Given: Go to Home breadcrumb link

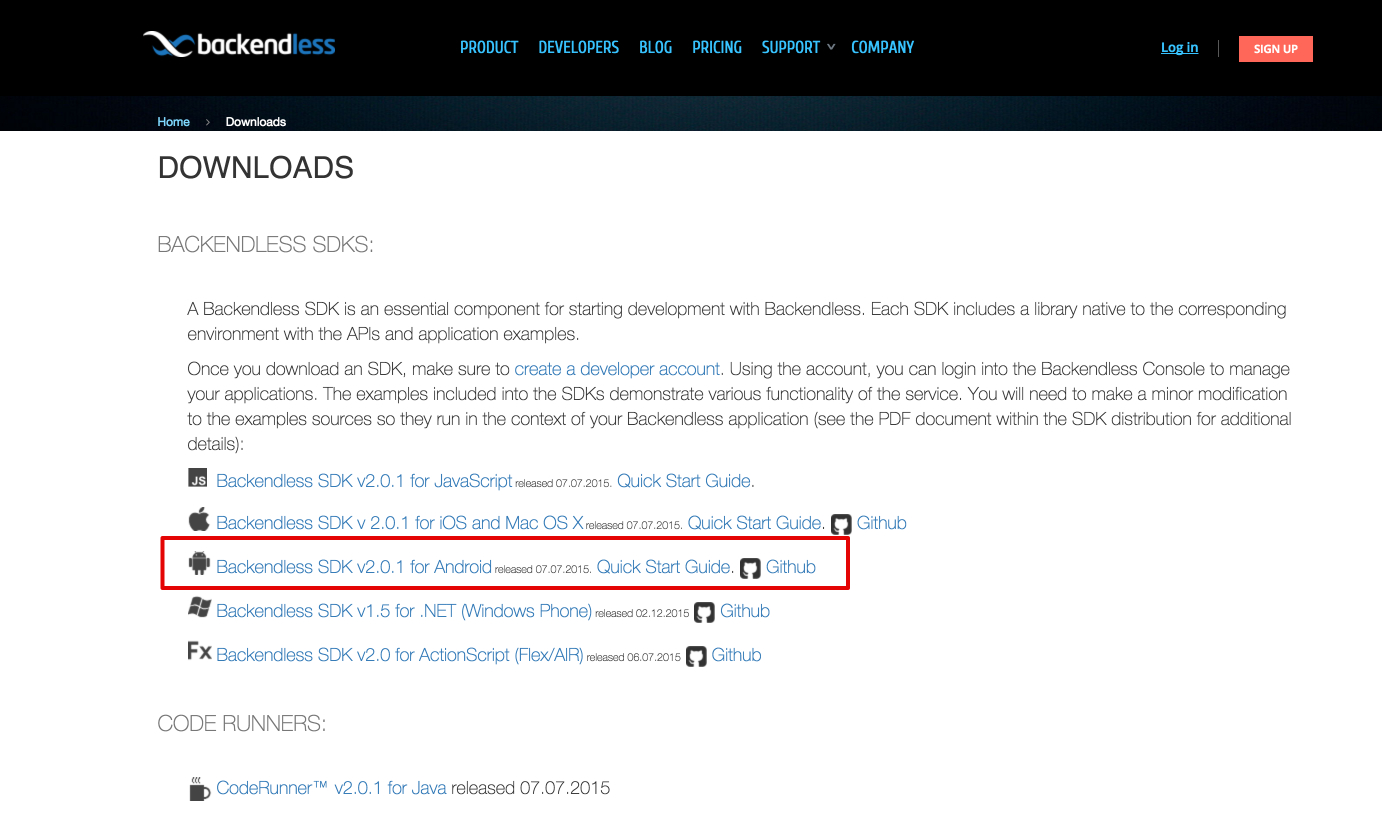Looking at the screenshot, I should pyautogui.click(x=173, y=121).
